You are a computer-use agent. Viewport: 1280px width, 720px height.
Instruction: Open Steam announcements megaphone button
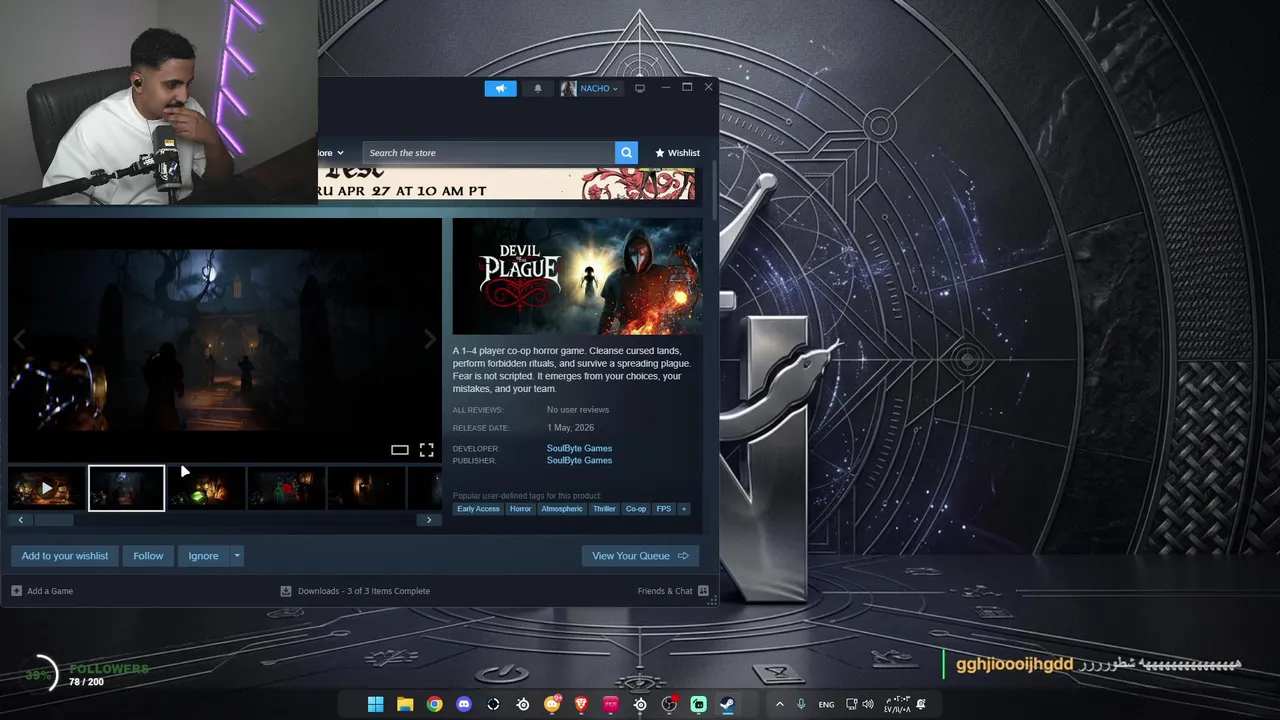point(500,88)
